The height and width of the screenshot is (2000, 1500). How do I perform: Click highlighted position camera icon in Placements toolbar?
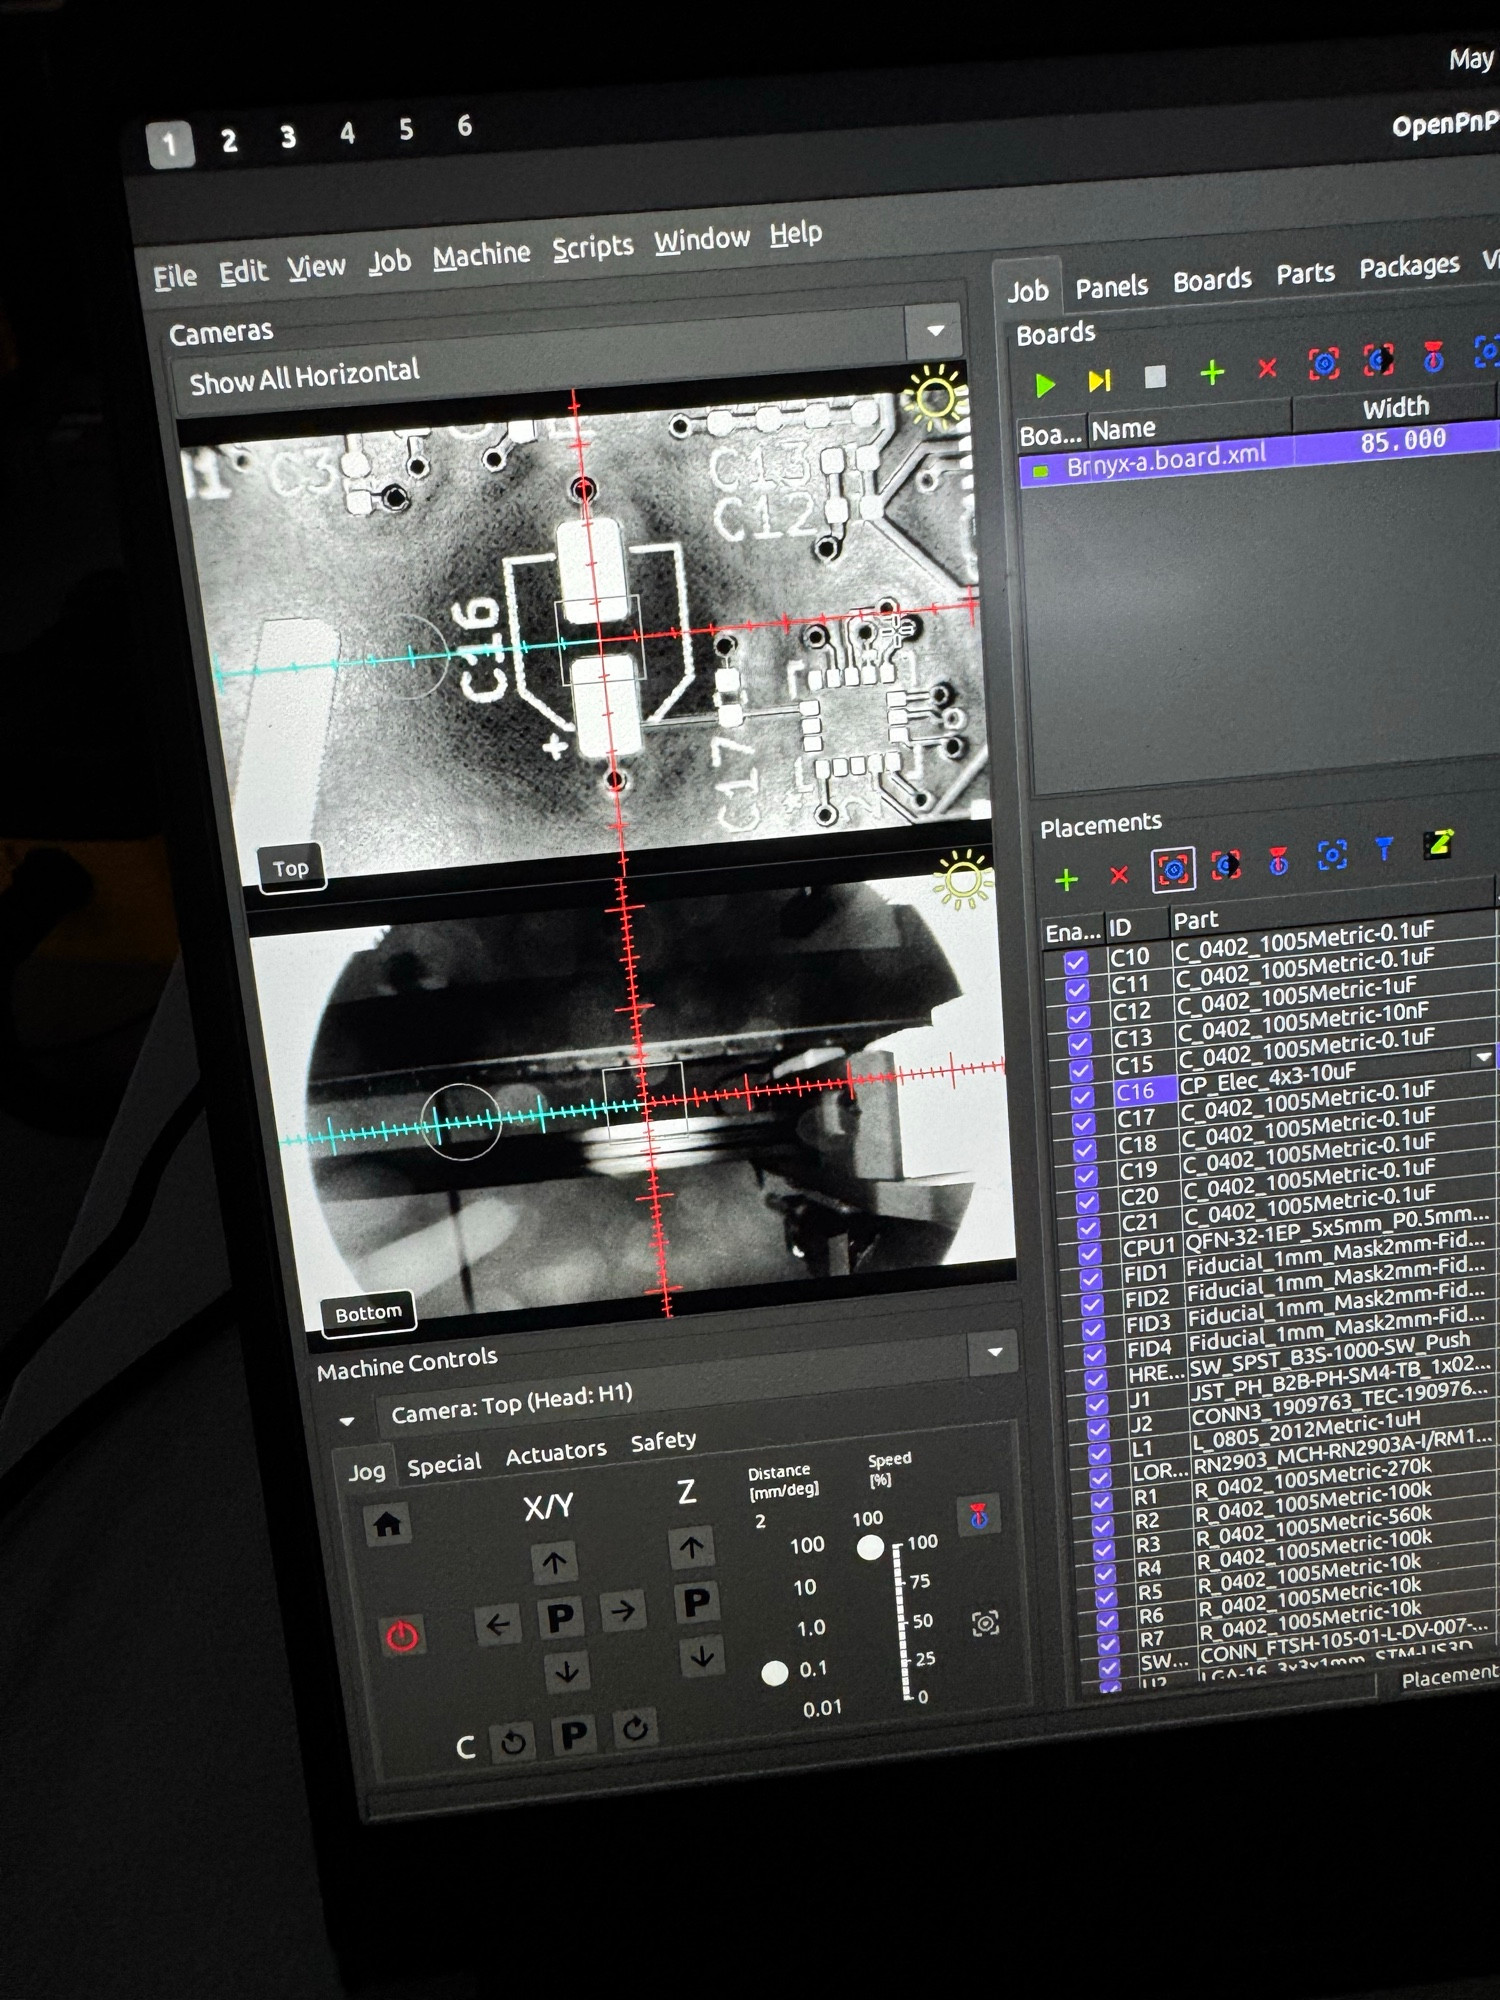tap(1173, 869)
